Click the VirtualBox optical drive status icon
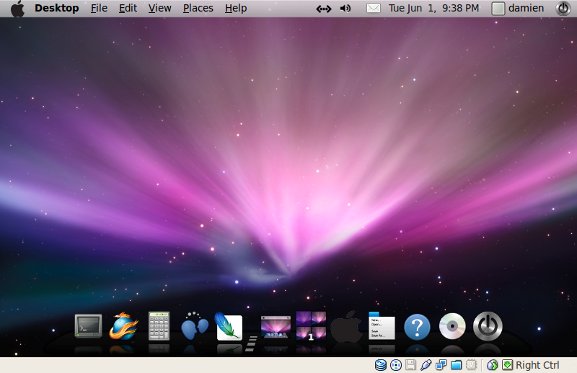Viewport: 577px width, 373px height. point(396,365)
